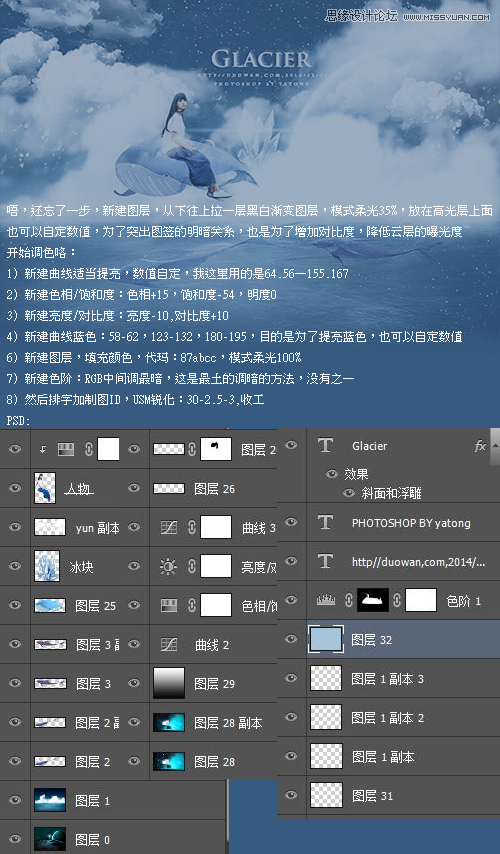Viewport: 500px width, 854px height.
Task: Click the 斜面和浮雕 effect label
Action: 392,494
